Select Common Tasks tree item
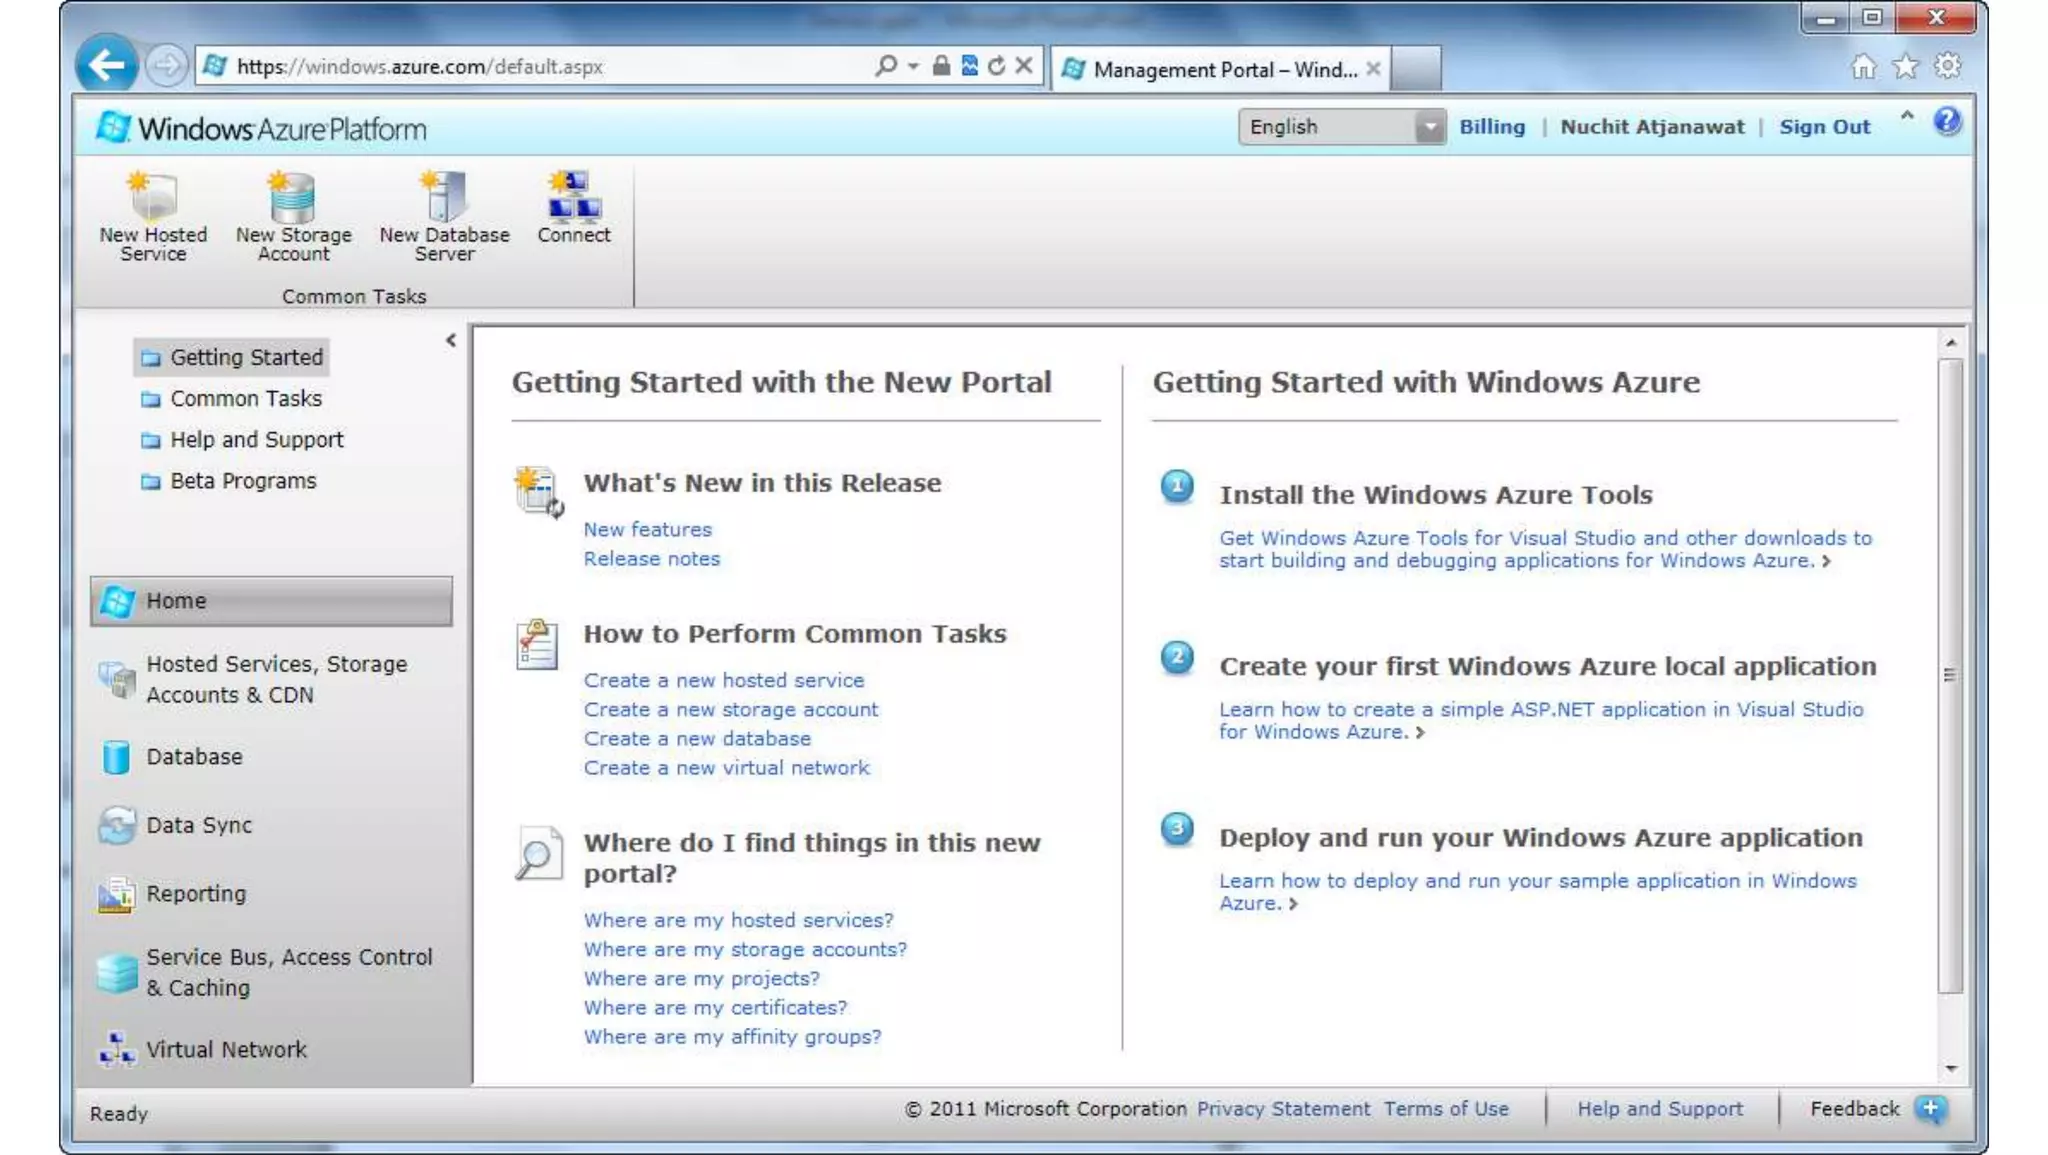 245,399
